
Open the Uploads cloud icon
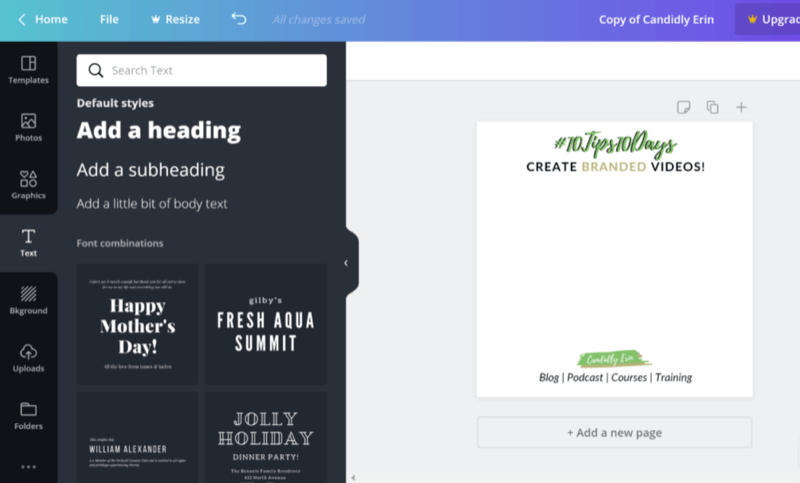(29, 351)
